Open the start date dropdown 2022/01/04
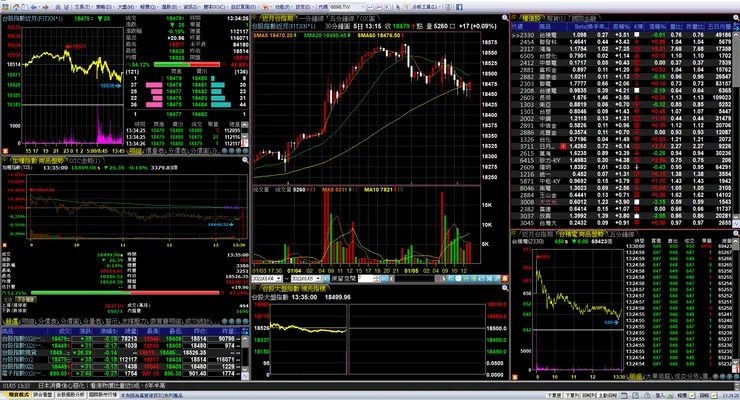740x400 pixels. point(278,278)
